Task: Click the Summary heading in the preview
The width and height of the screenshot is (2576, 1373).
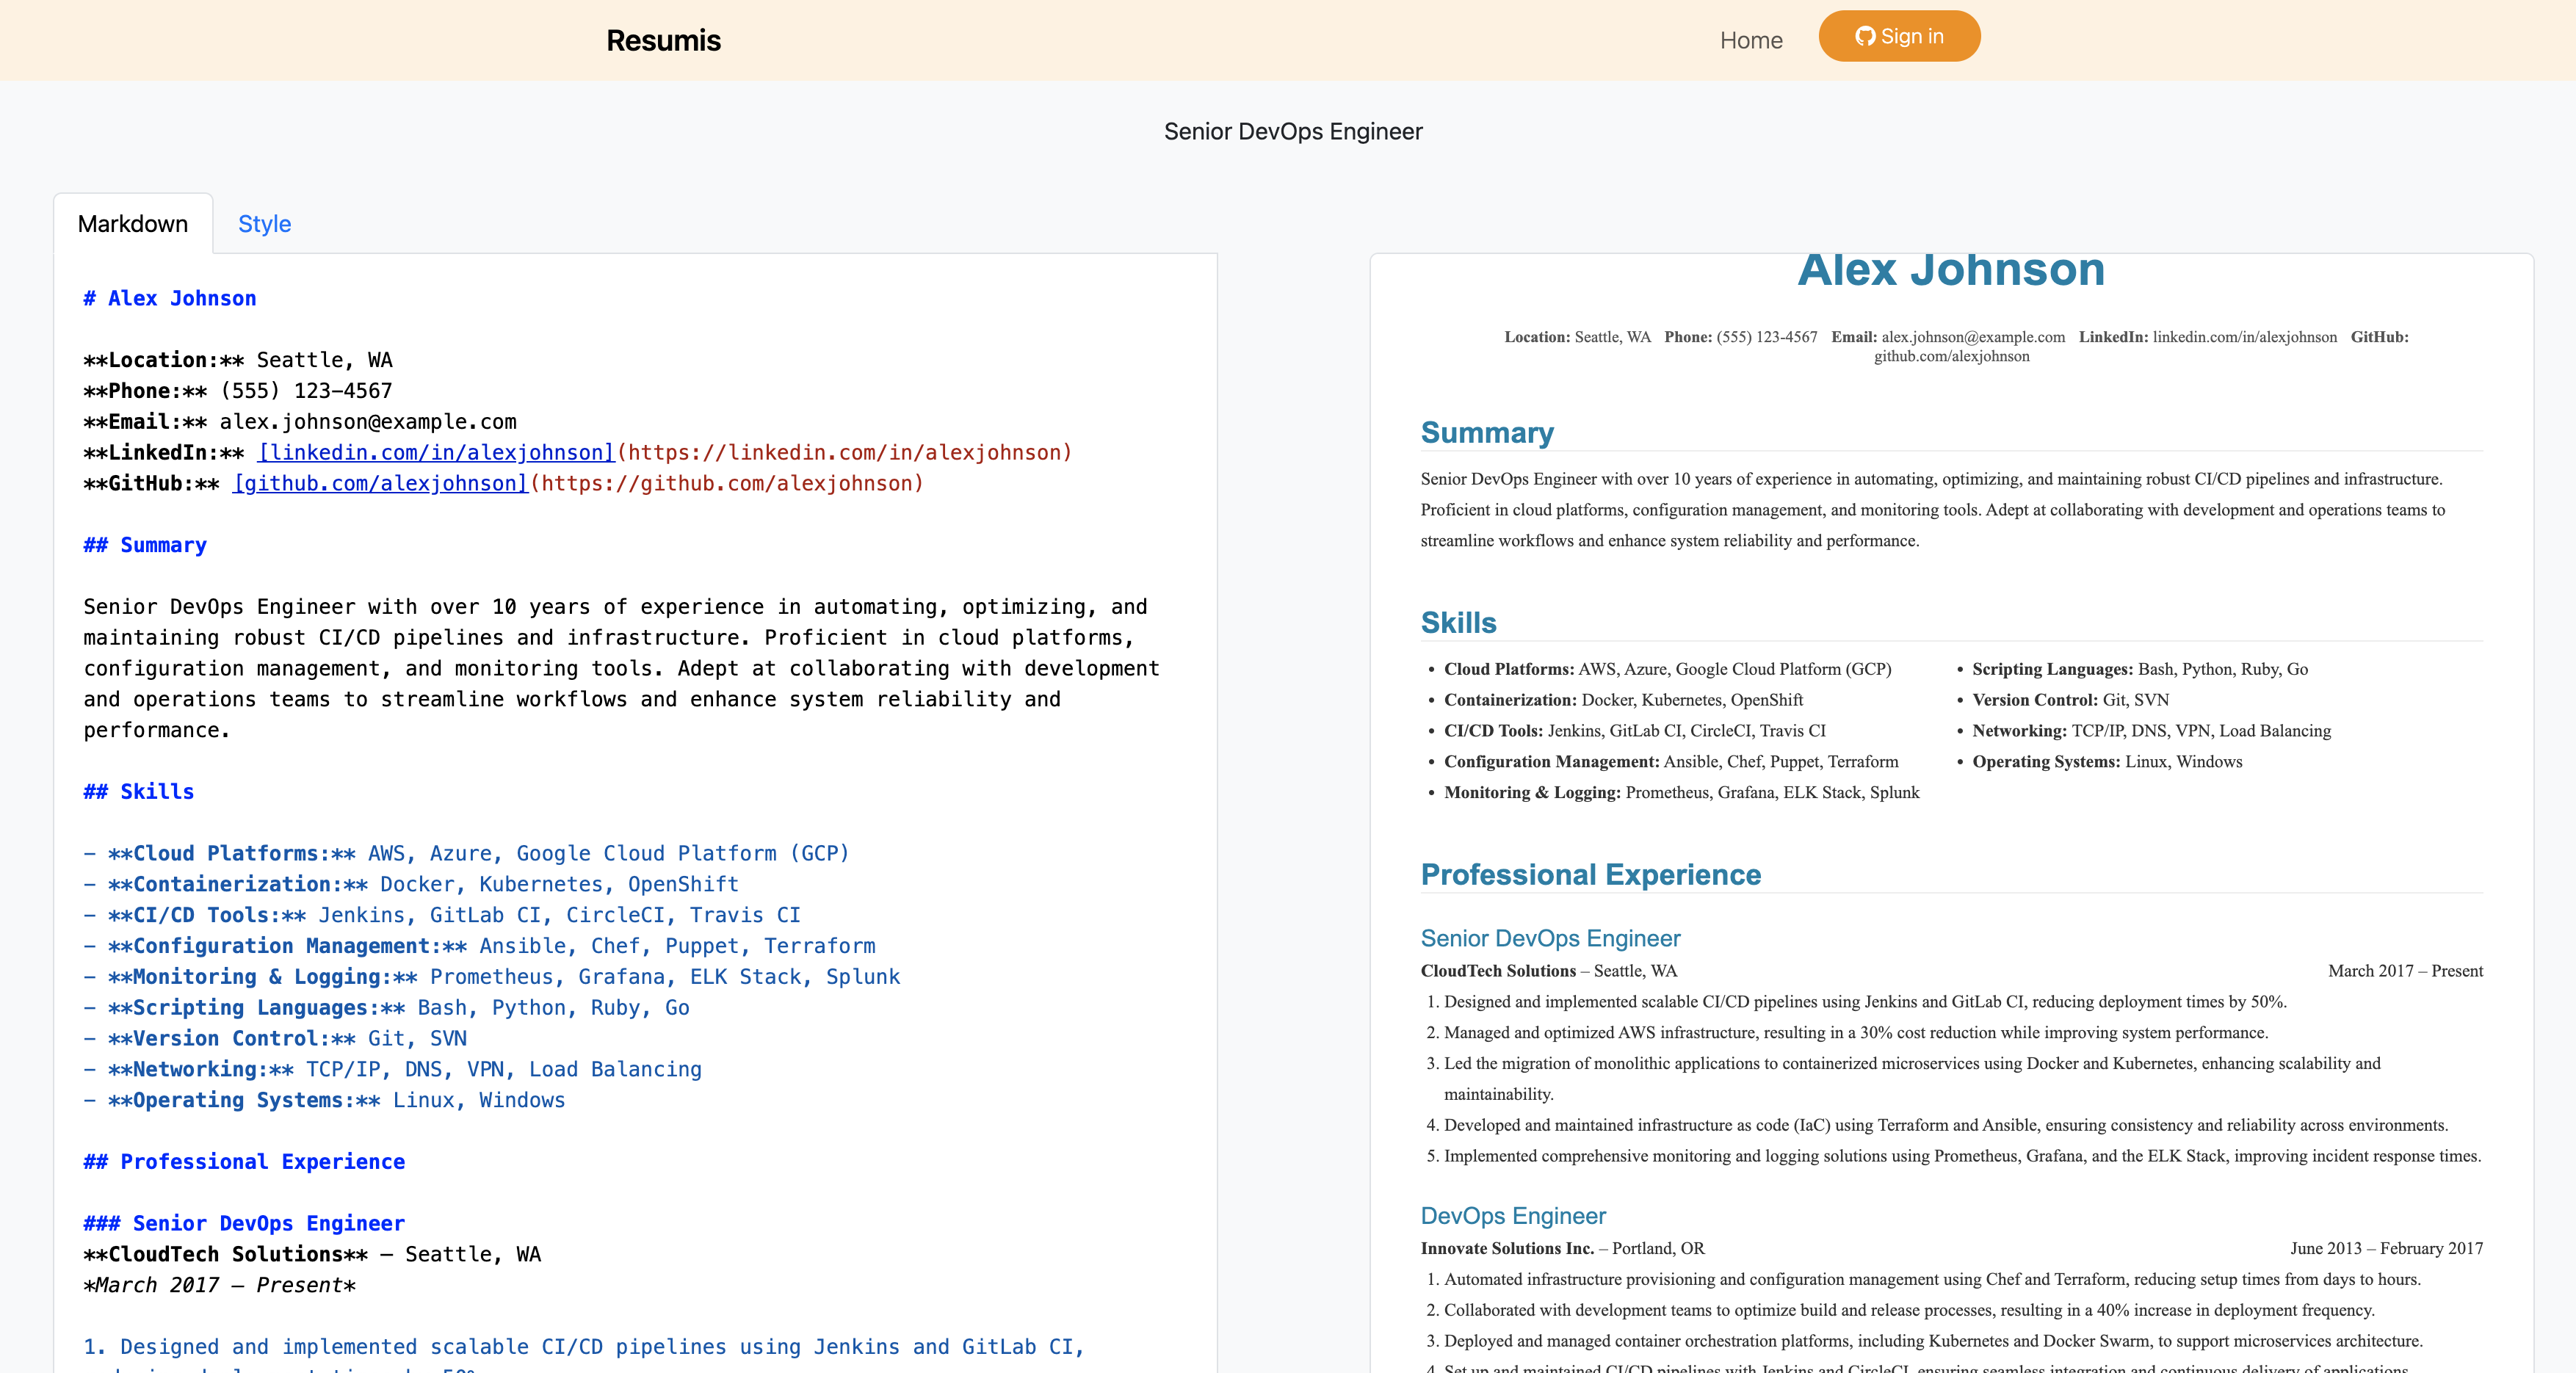Action: click(x=1487, y=432)
